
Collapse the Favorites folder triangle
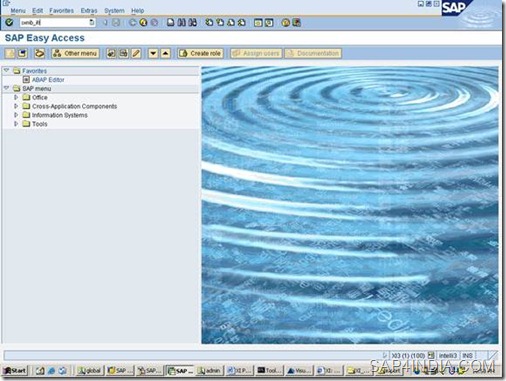click(x=6, y=70)
